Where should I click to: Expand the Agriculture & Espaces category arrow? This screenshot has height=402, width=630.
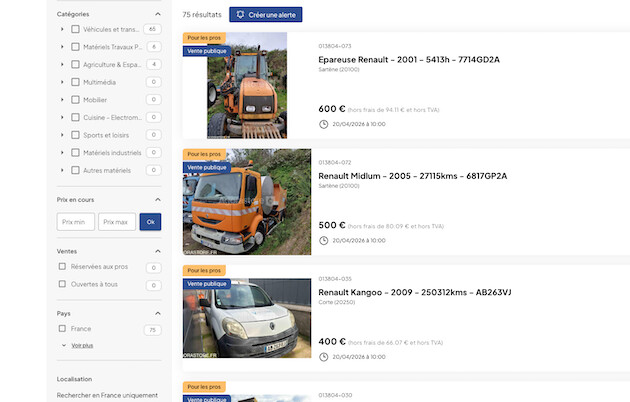63,64
